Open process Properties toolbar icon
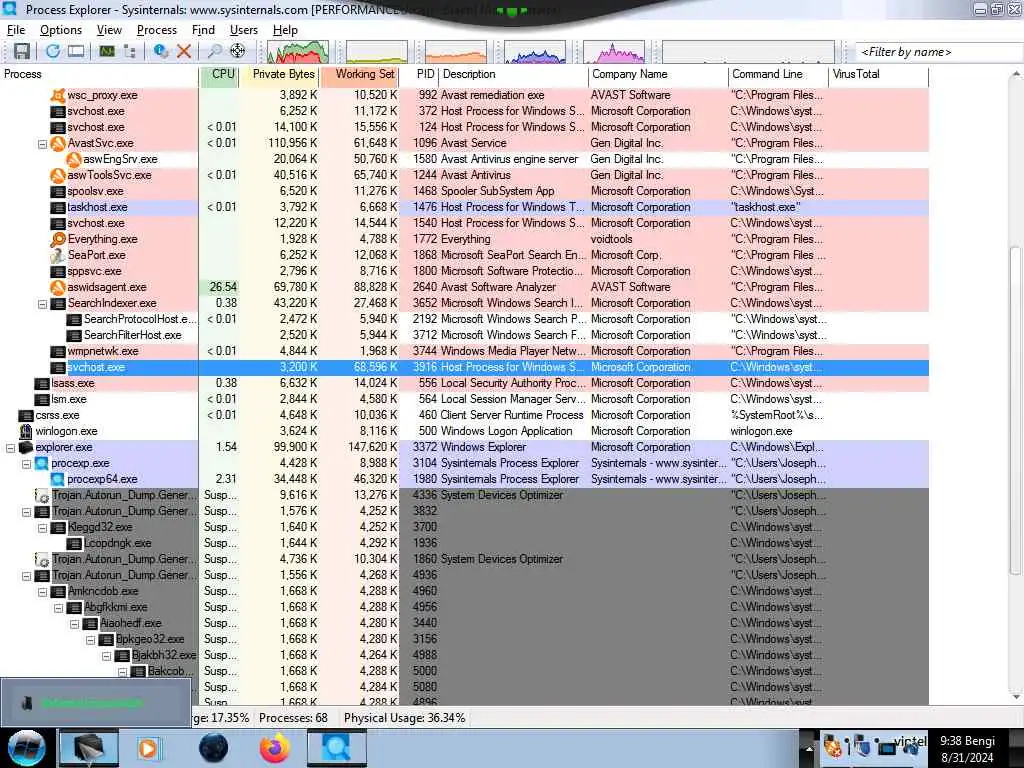 coord(160,52)
